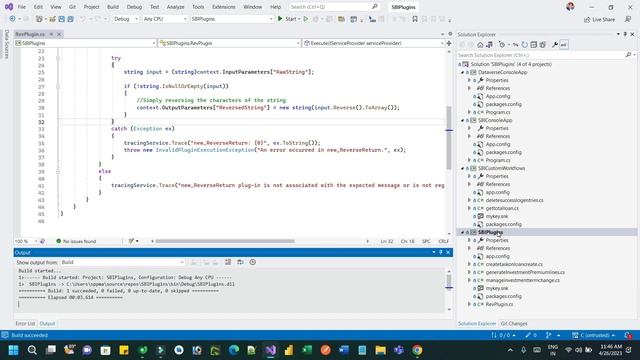Open File Explorer from taskbar

click(380, 350)
